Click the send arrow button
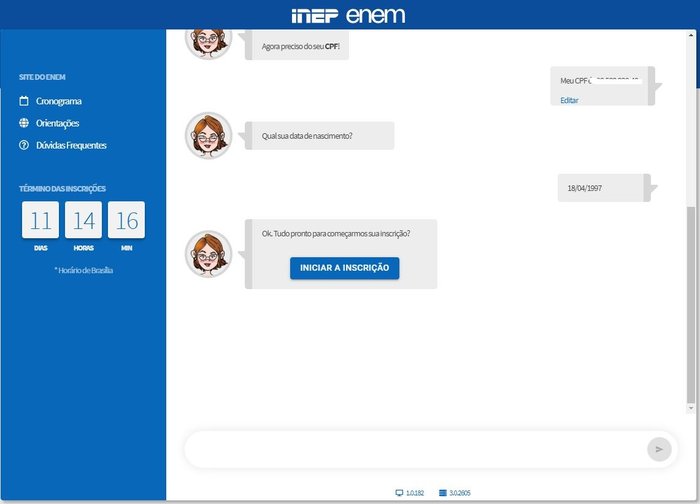The height and width of the screenshot is (504, 700). click(x=659, y=449)
